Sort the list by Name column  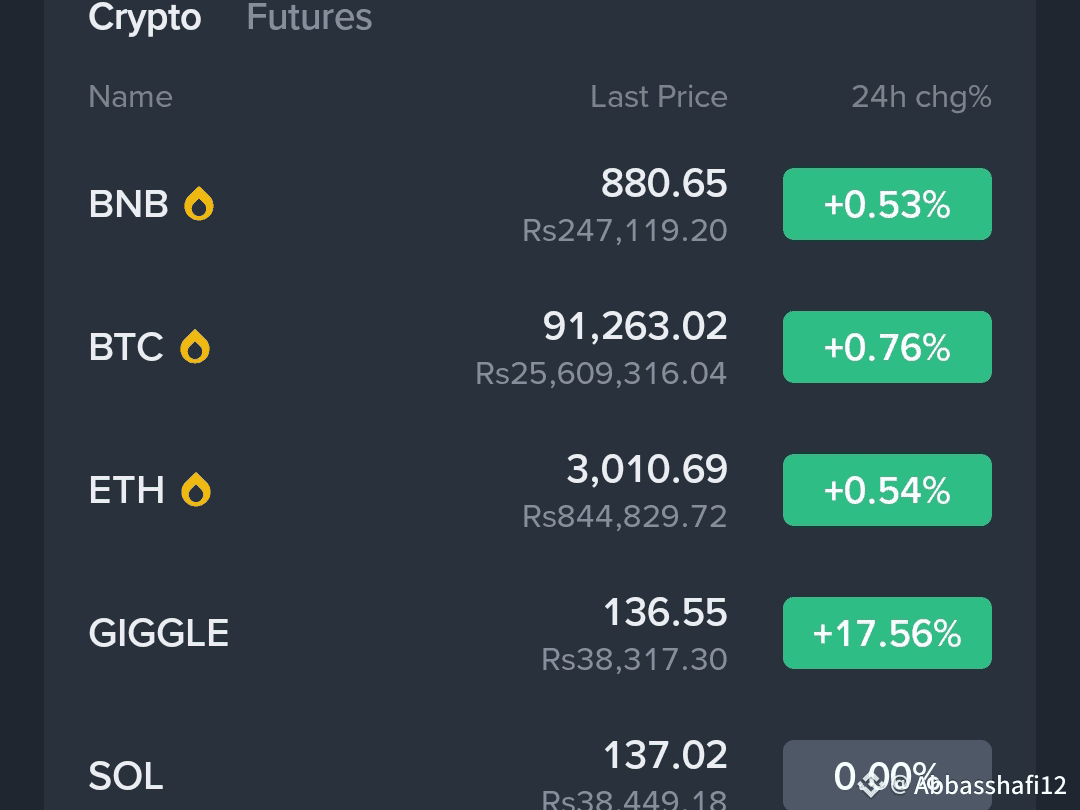[x=130, y=96]
